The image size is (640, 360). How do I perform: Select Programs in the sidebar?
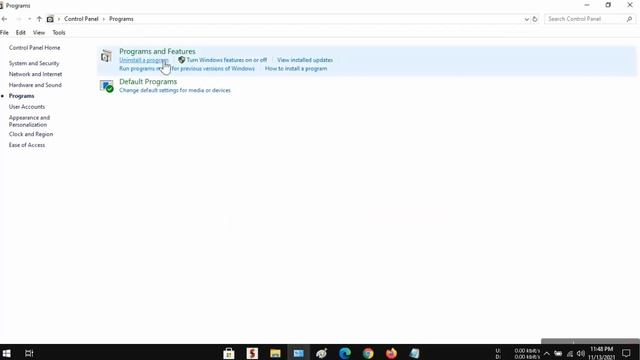click(x=22, y=96)
